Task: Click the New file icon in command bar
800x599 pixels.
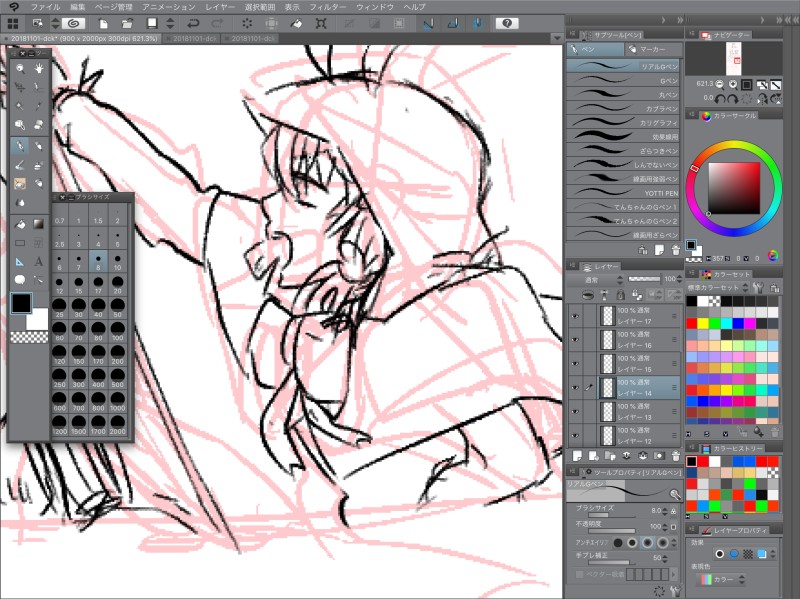Action: tap(104, 23)
